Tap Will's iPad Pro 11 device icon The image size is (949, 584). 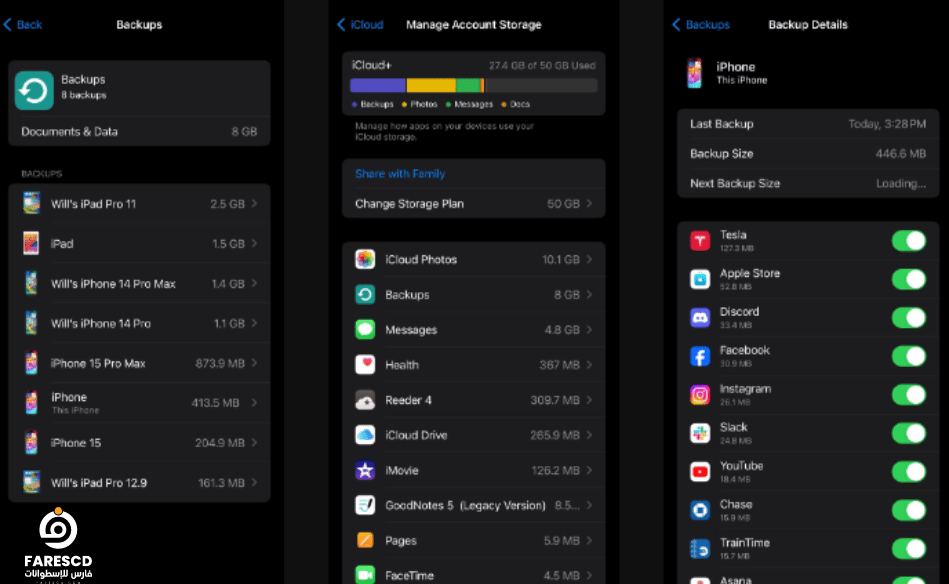(x=31, y=203)
